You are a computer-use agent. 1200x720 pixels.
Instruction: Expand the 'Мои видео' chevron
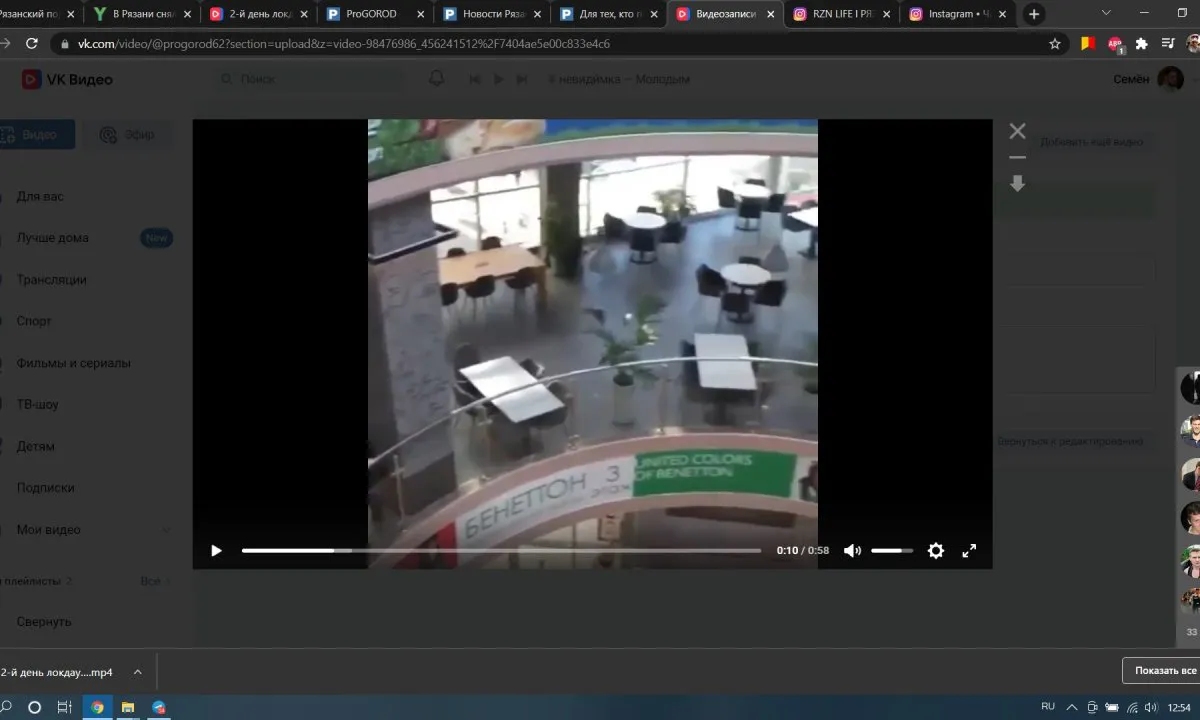coord(166,530)
